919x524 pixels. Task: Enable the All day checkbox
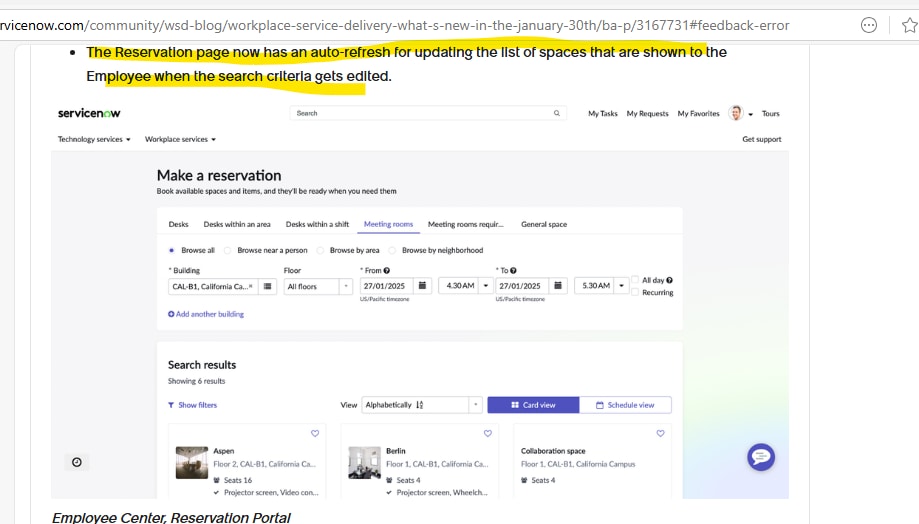635,280
